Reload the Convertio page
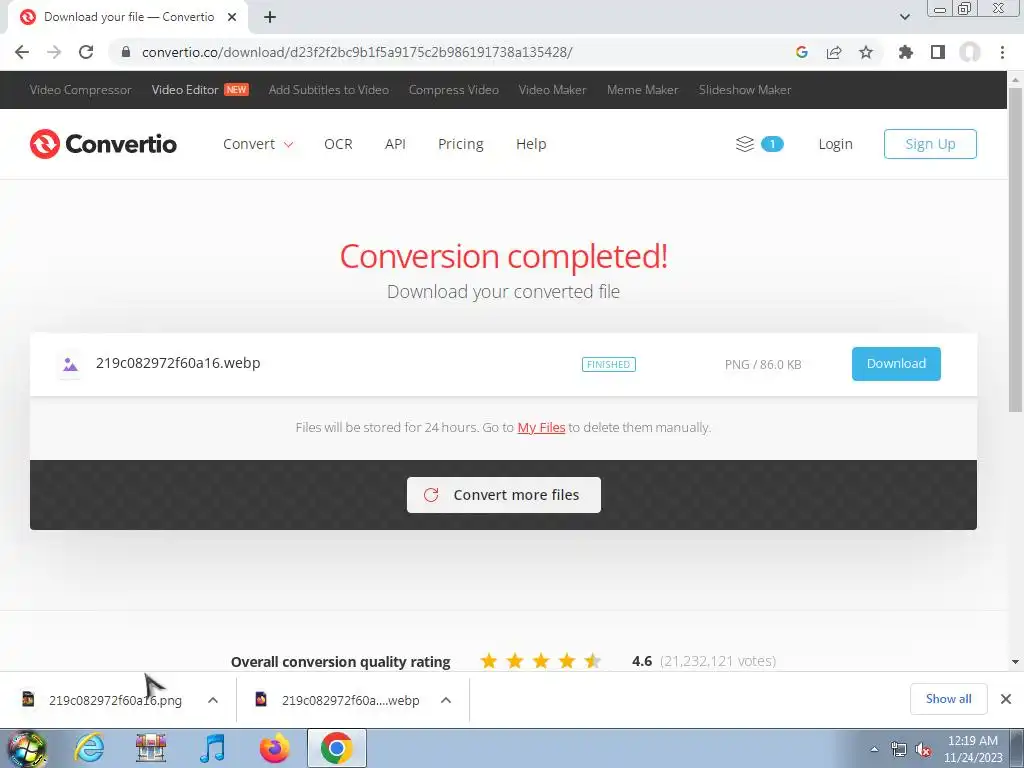Image resolution: width=1024 pixels, height=768 pixels. 86,52
